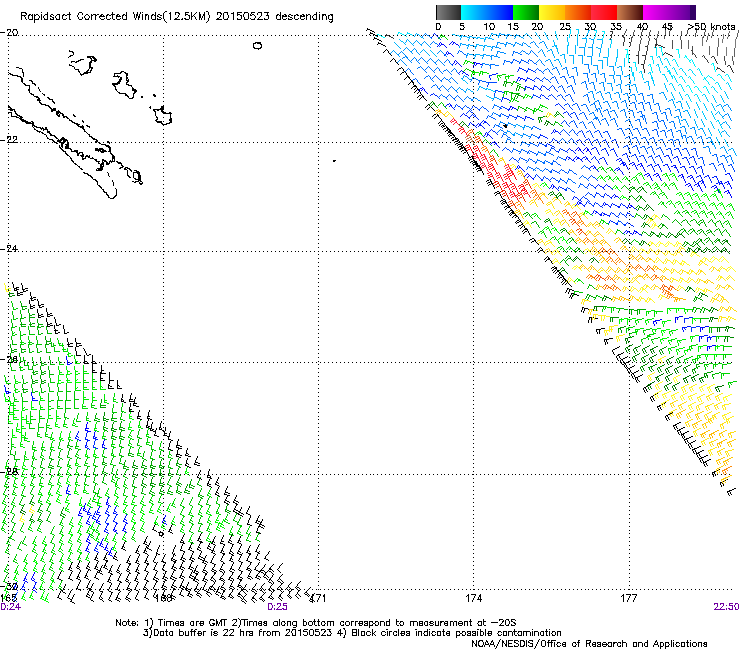Click the longitude label 174
740x650 pixels.
[x=473, y=598]
